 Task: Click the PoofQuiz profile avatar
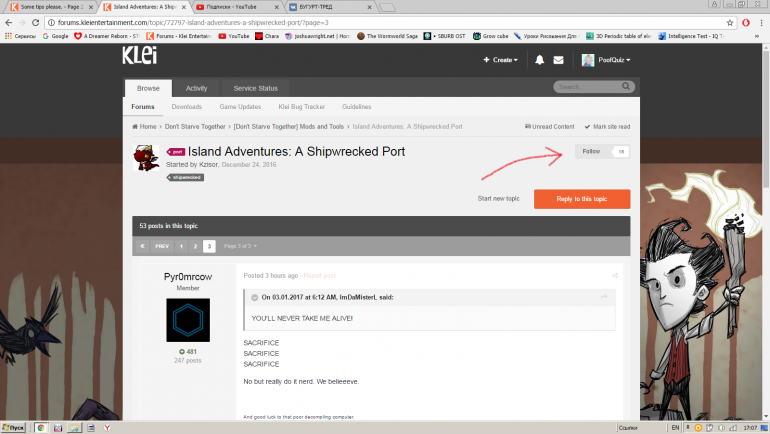588,60
